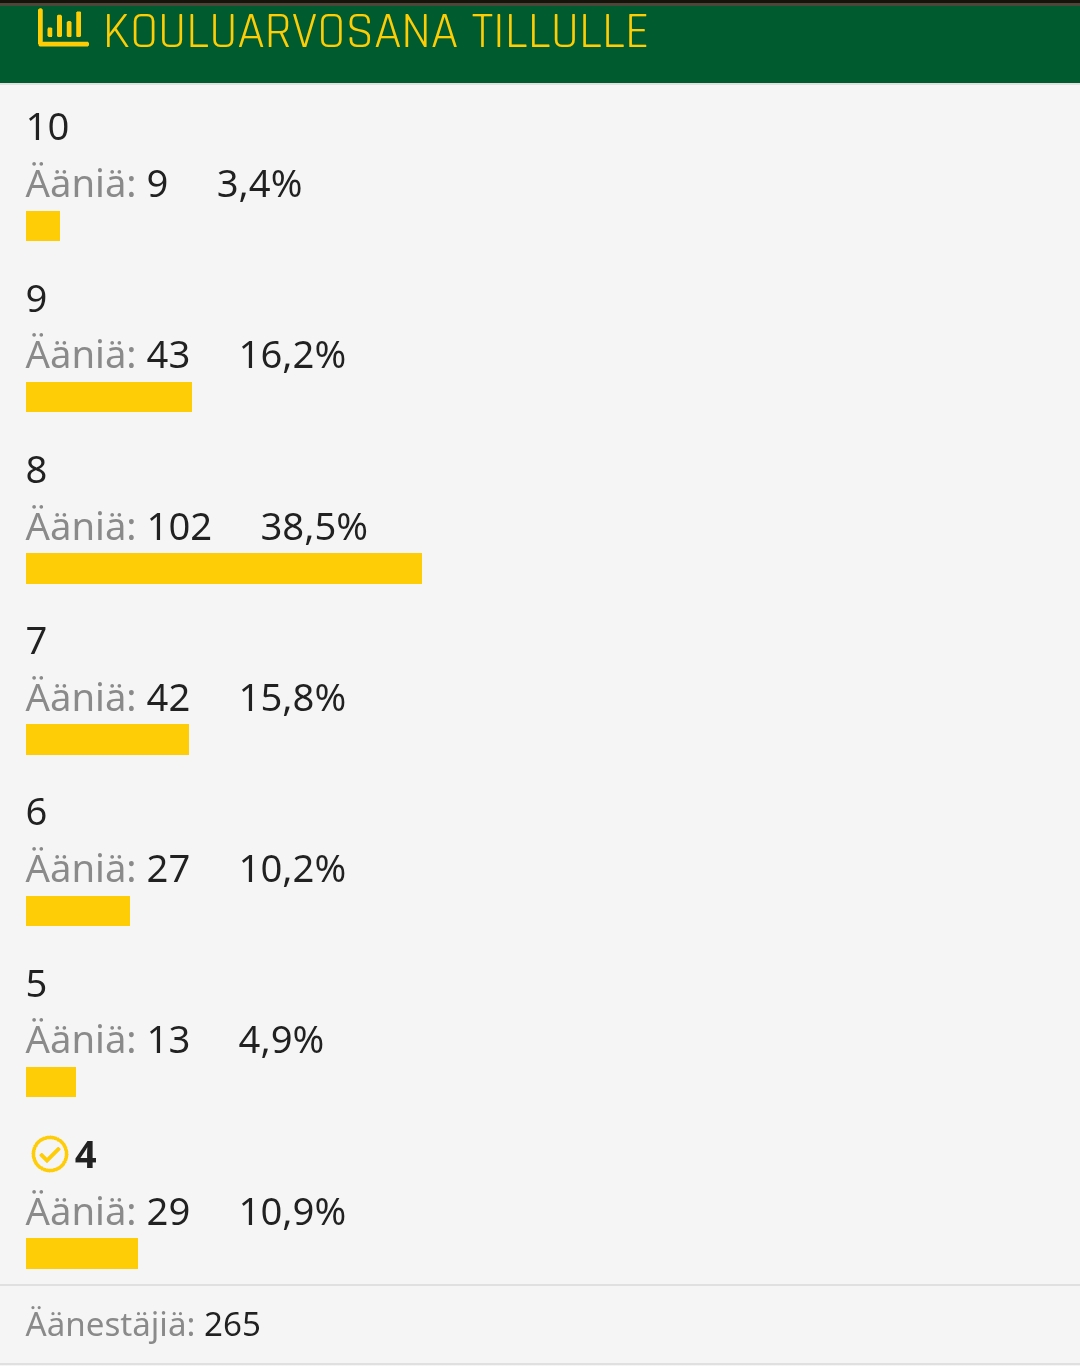The width and height of the screenshot is (1080, 1366).
Task: Select poll option grade 8
Action: (x=37, y=469)
